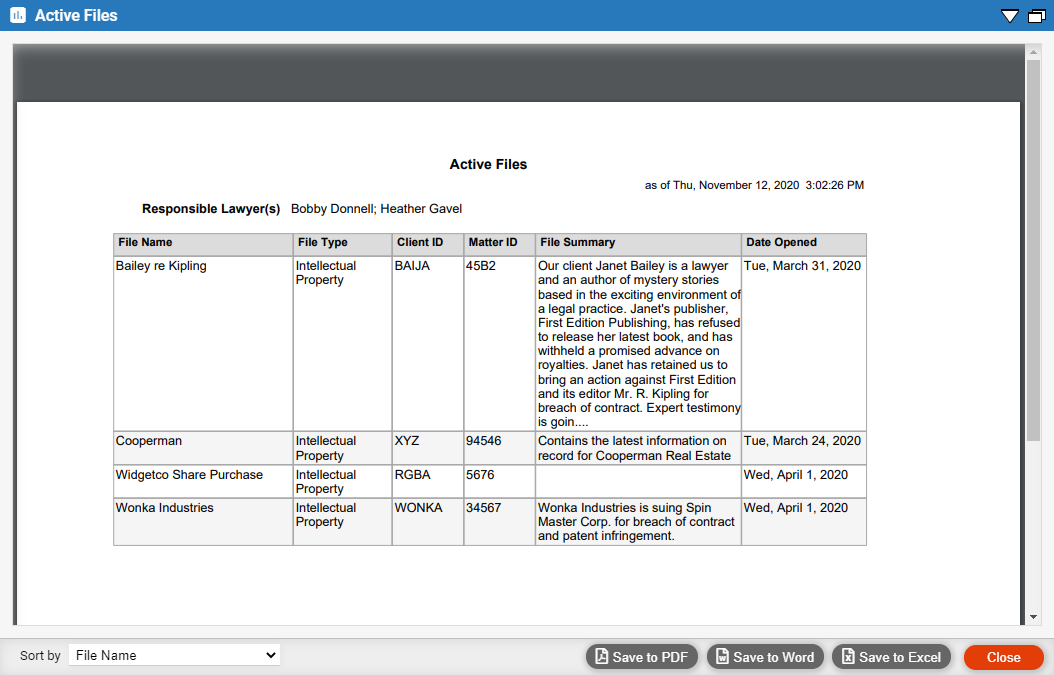Click date Tue, March 24, 2020
The width and height of the screenshot is (1054, 675).
point(802,441)
